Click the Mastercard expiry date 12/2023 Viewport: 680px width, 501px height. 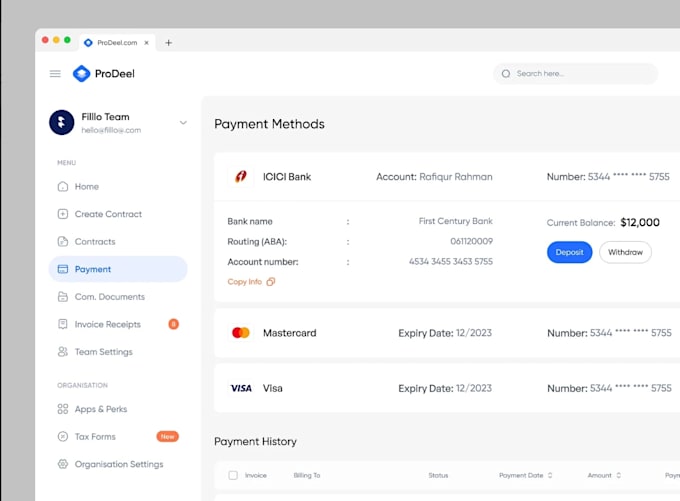474,333
